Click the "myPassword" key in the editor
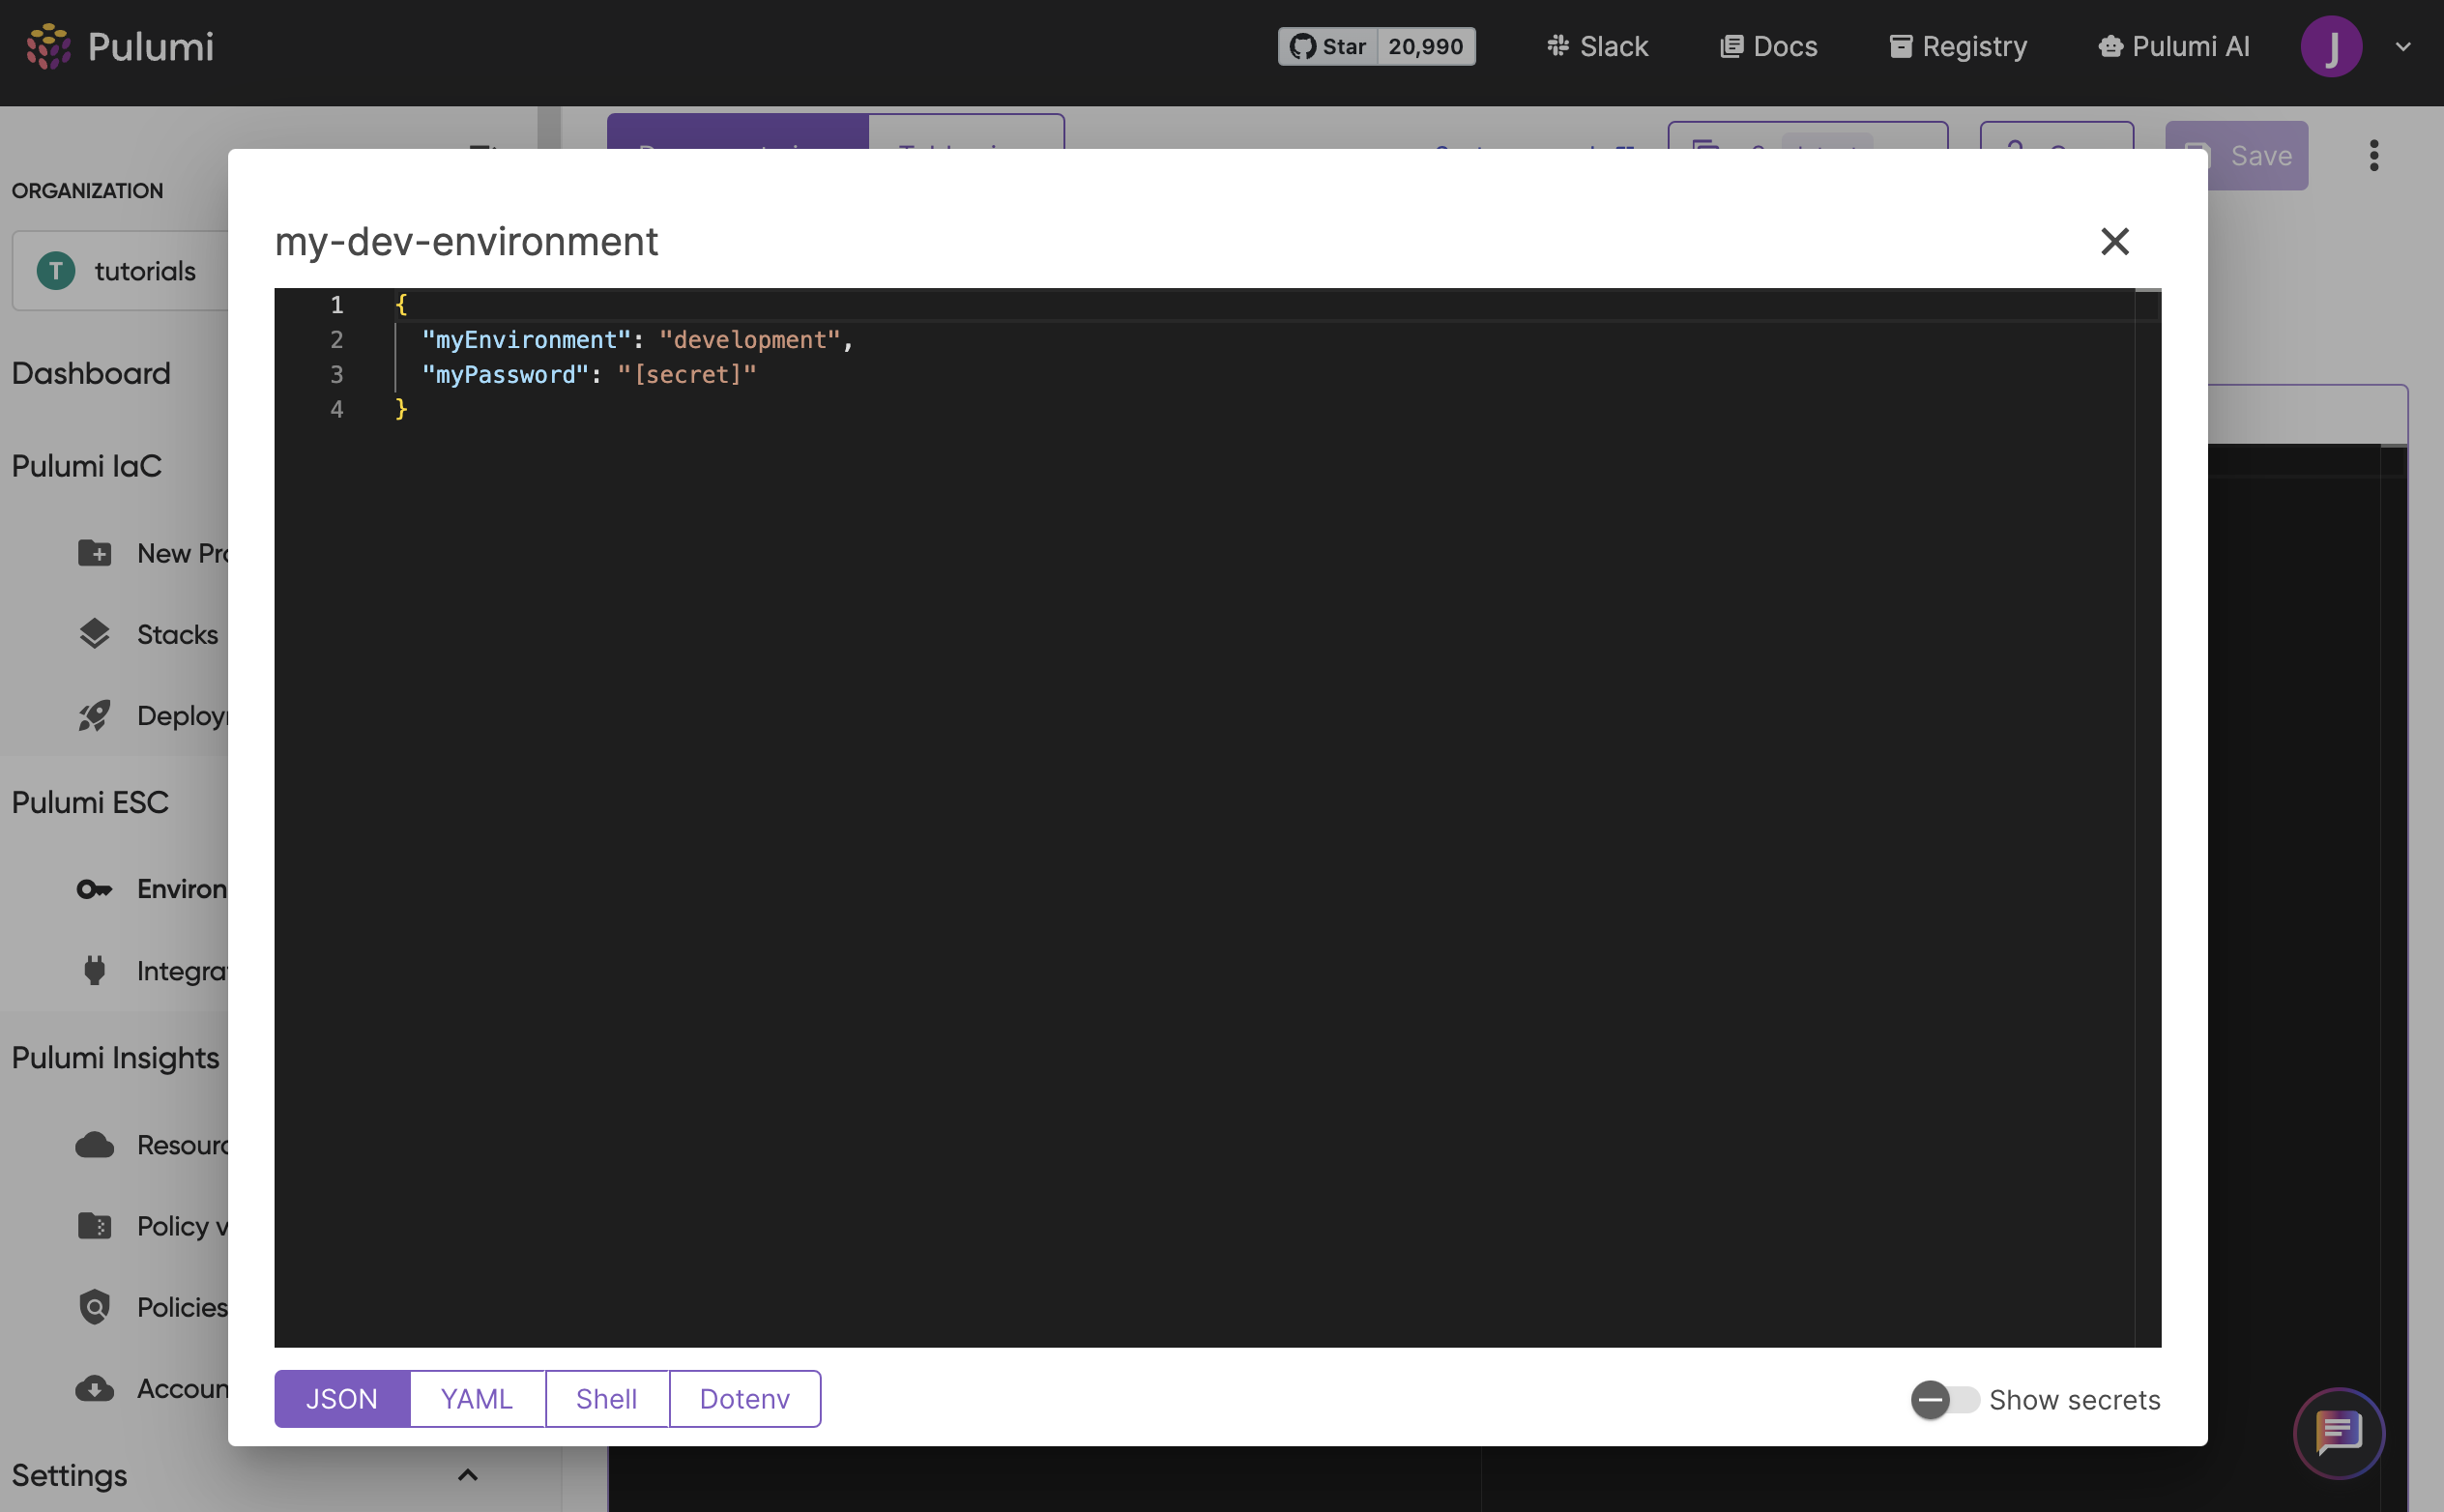This screenshot has height=1512, width=2444. [x=505, y=375]
